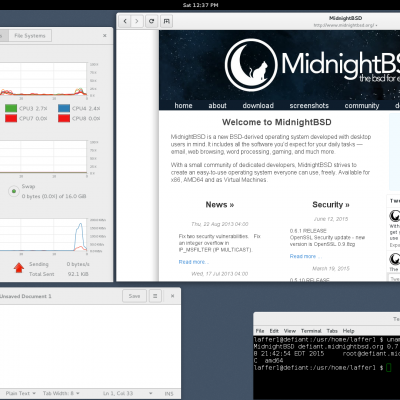The width and height of the screenshot is (400, 400).
Task: Click the red CPU8 color swatch
Action: (64, 118)
